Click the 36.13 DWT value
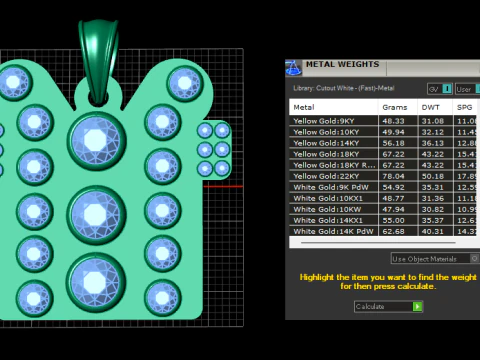Image resolution: width=480 pixels, height=360 pixels. [x=433, y=143]
